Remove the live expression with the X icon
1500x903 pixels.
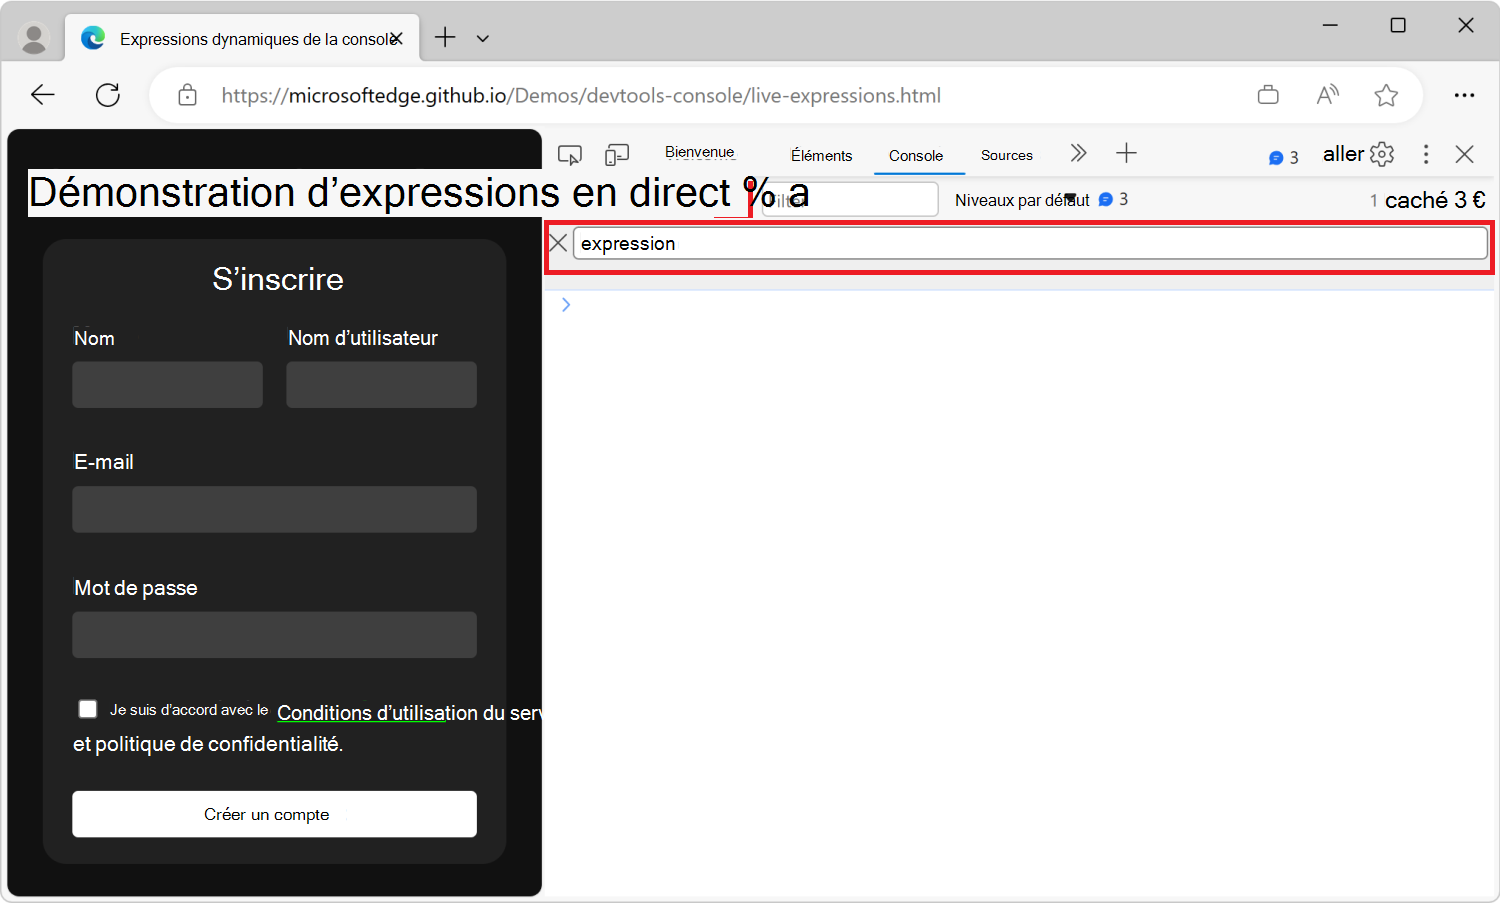tap(557, 242)
